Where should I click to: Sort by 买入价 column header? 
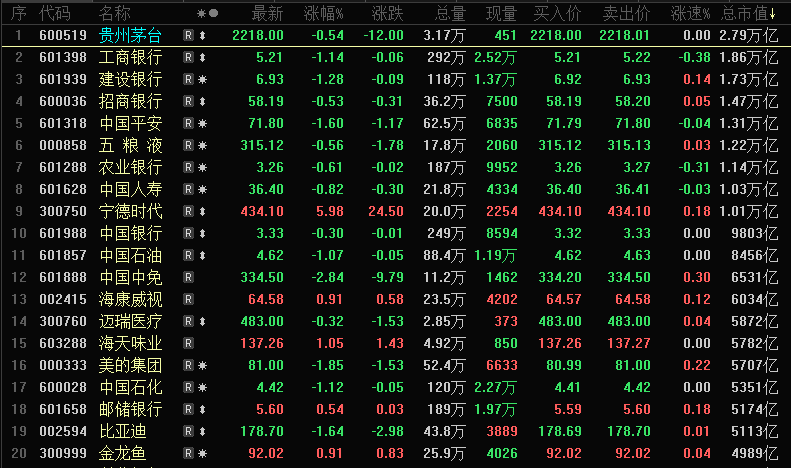point(557,13)
